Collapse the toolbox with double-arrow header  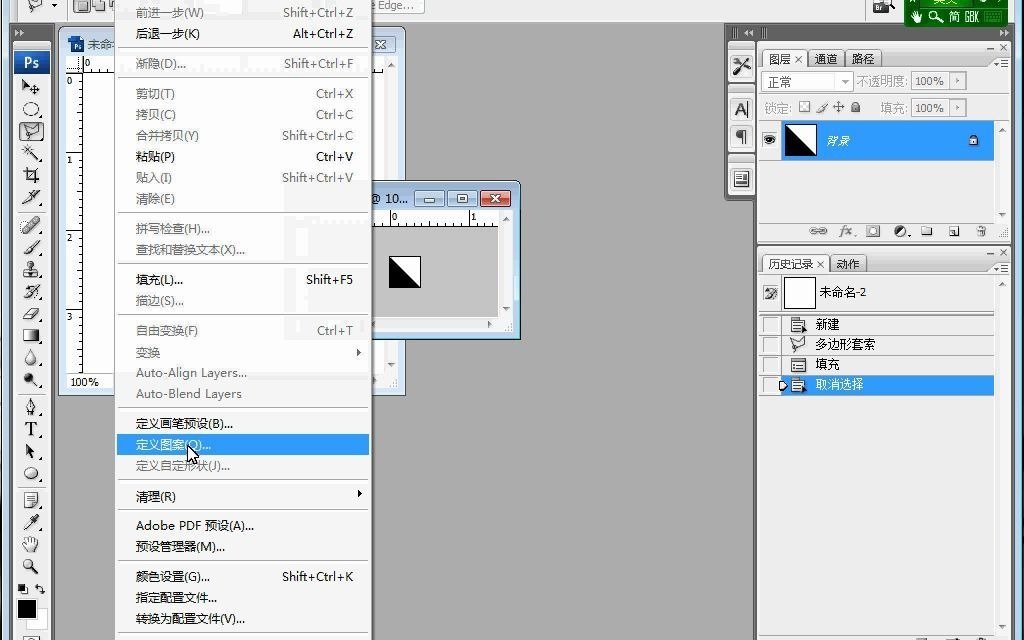[x=20, y=33]
